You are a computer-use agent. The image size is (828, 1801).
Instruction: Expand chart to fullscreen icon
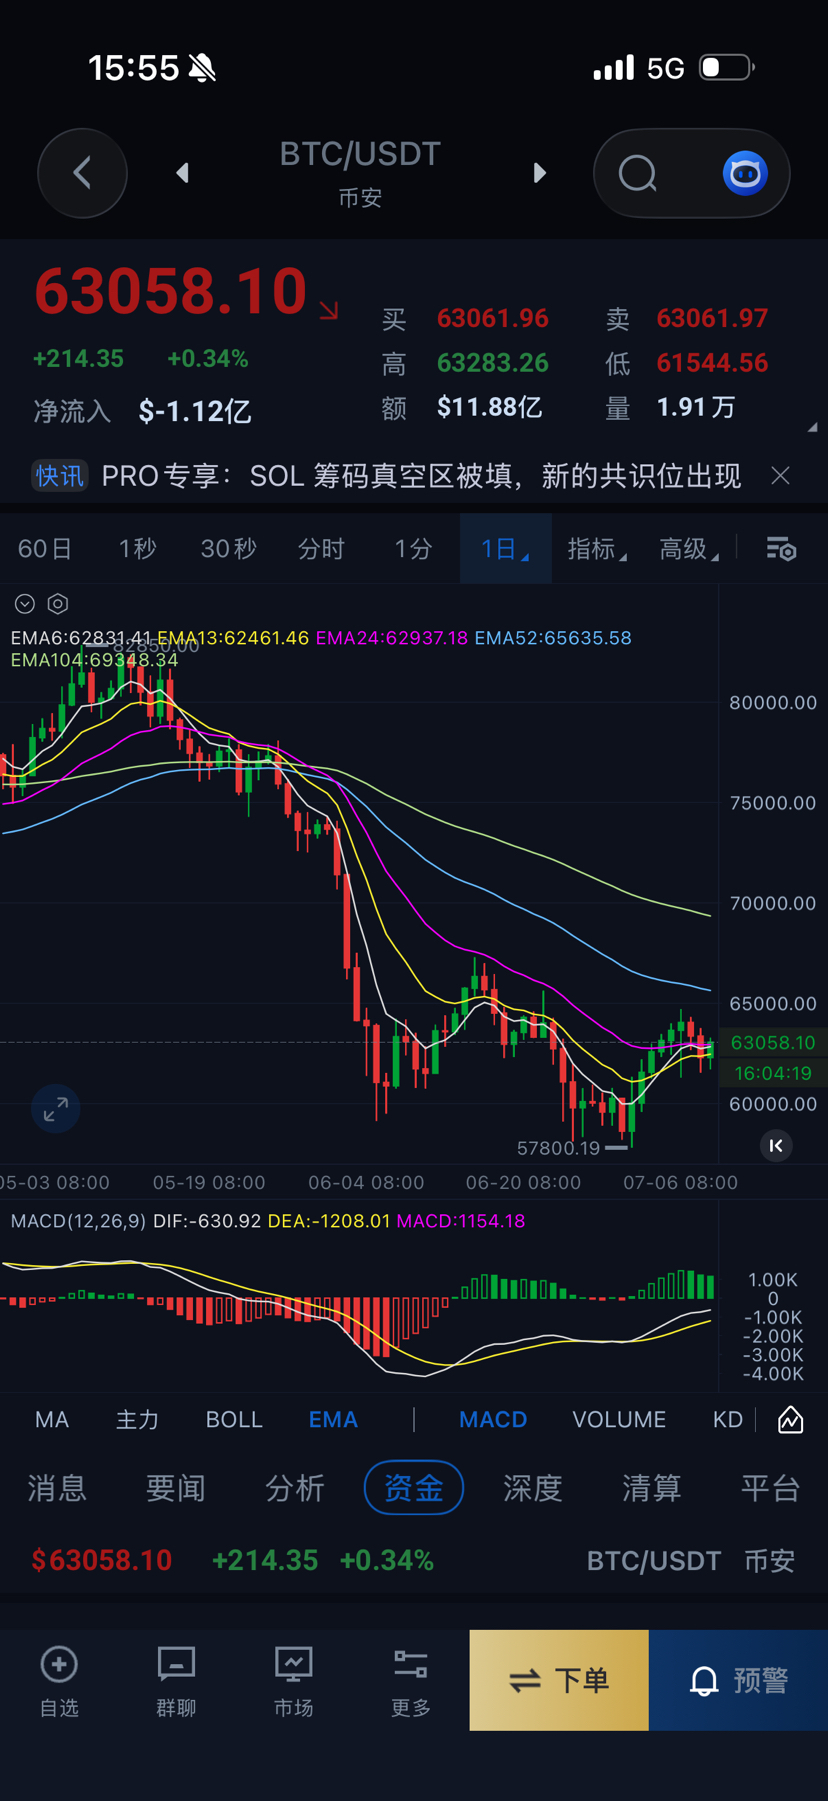56,1108
